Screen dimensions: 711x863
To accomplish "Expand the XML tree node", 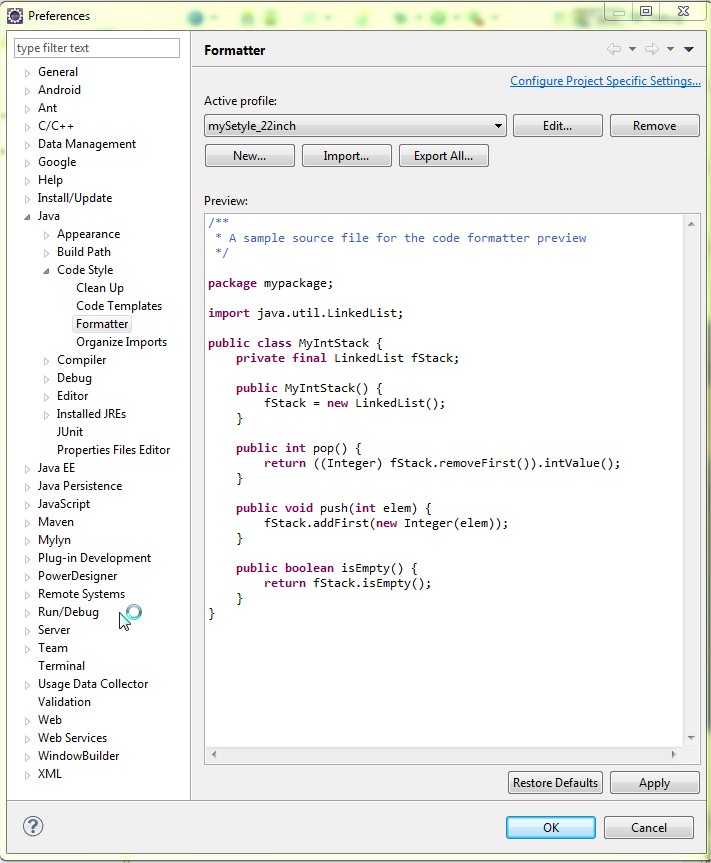I will click(x=28, y=775).
